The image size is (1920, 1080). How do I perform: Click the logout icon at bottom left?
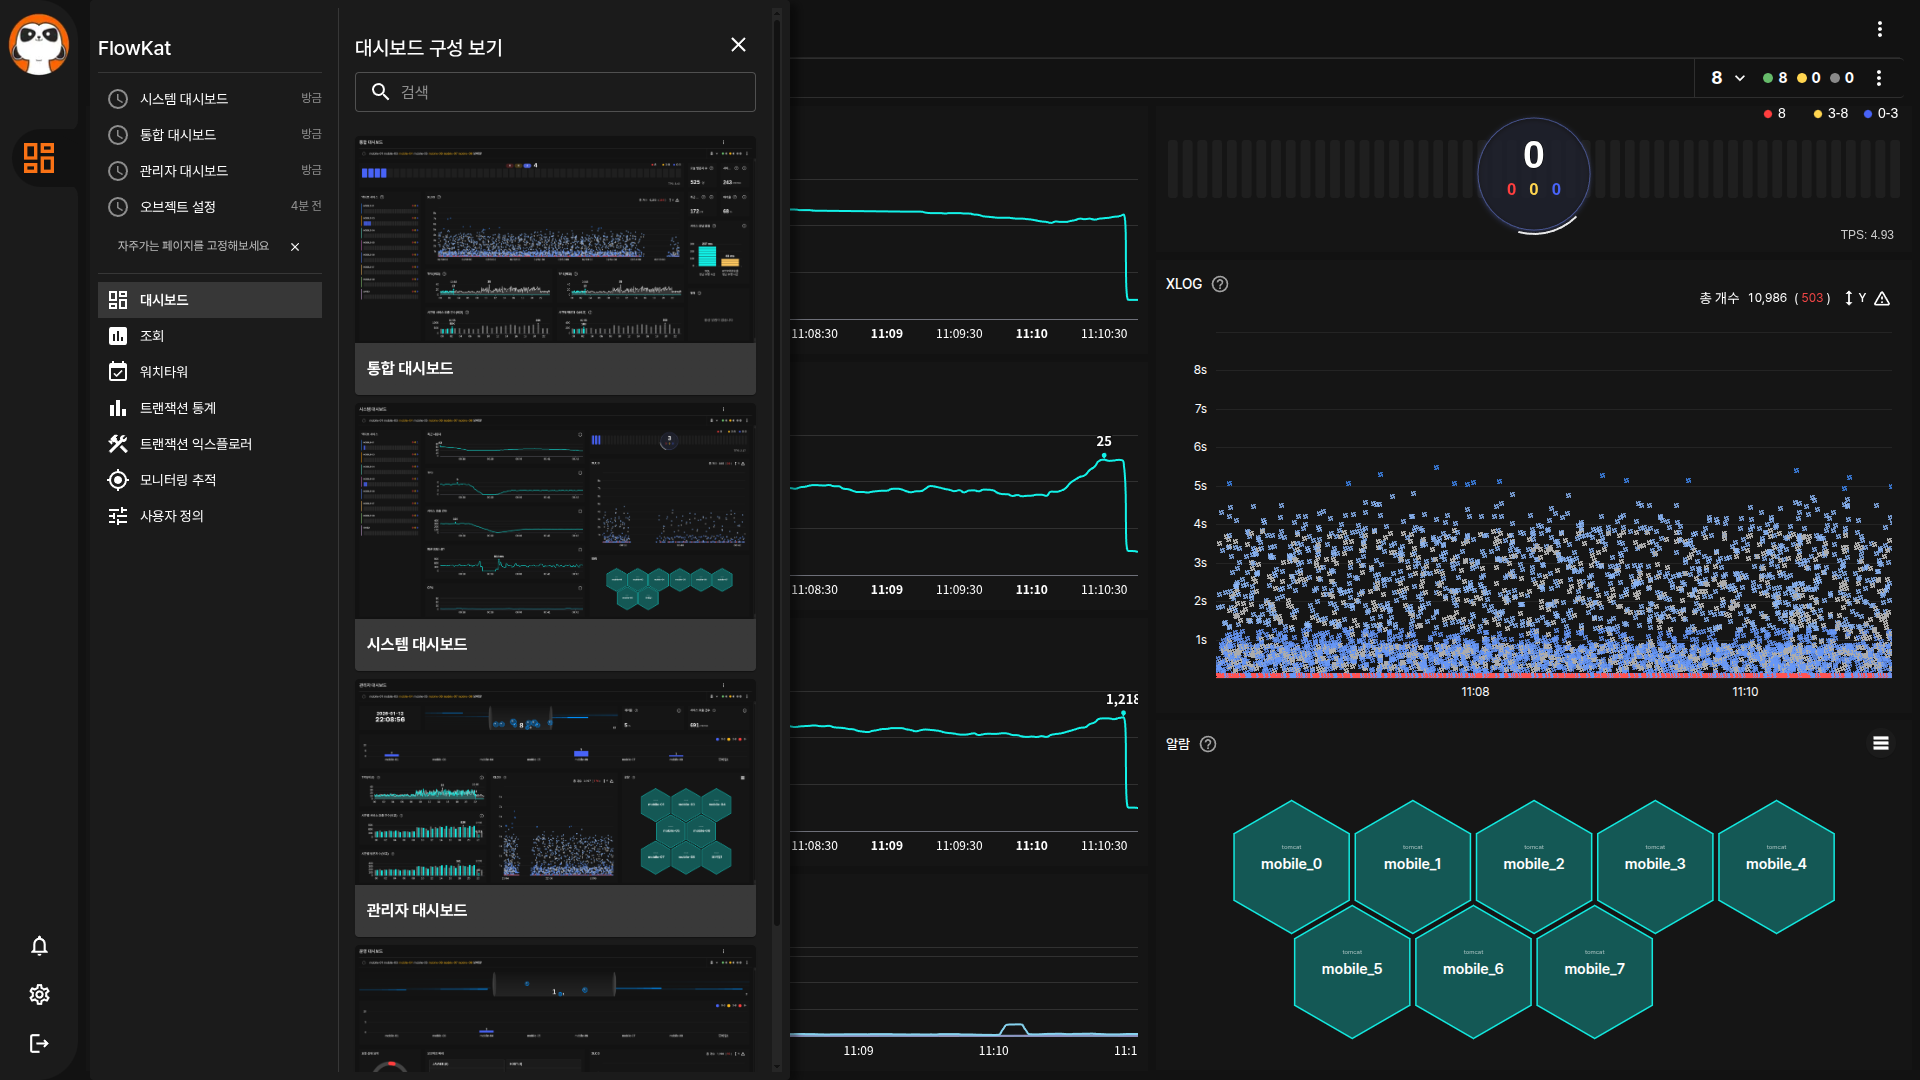pyautogui.click(x=39, y=1043)
